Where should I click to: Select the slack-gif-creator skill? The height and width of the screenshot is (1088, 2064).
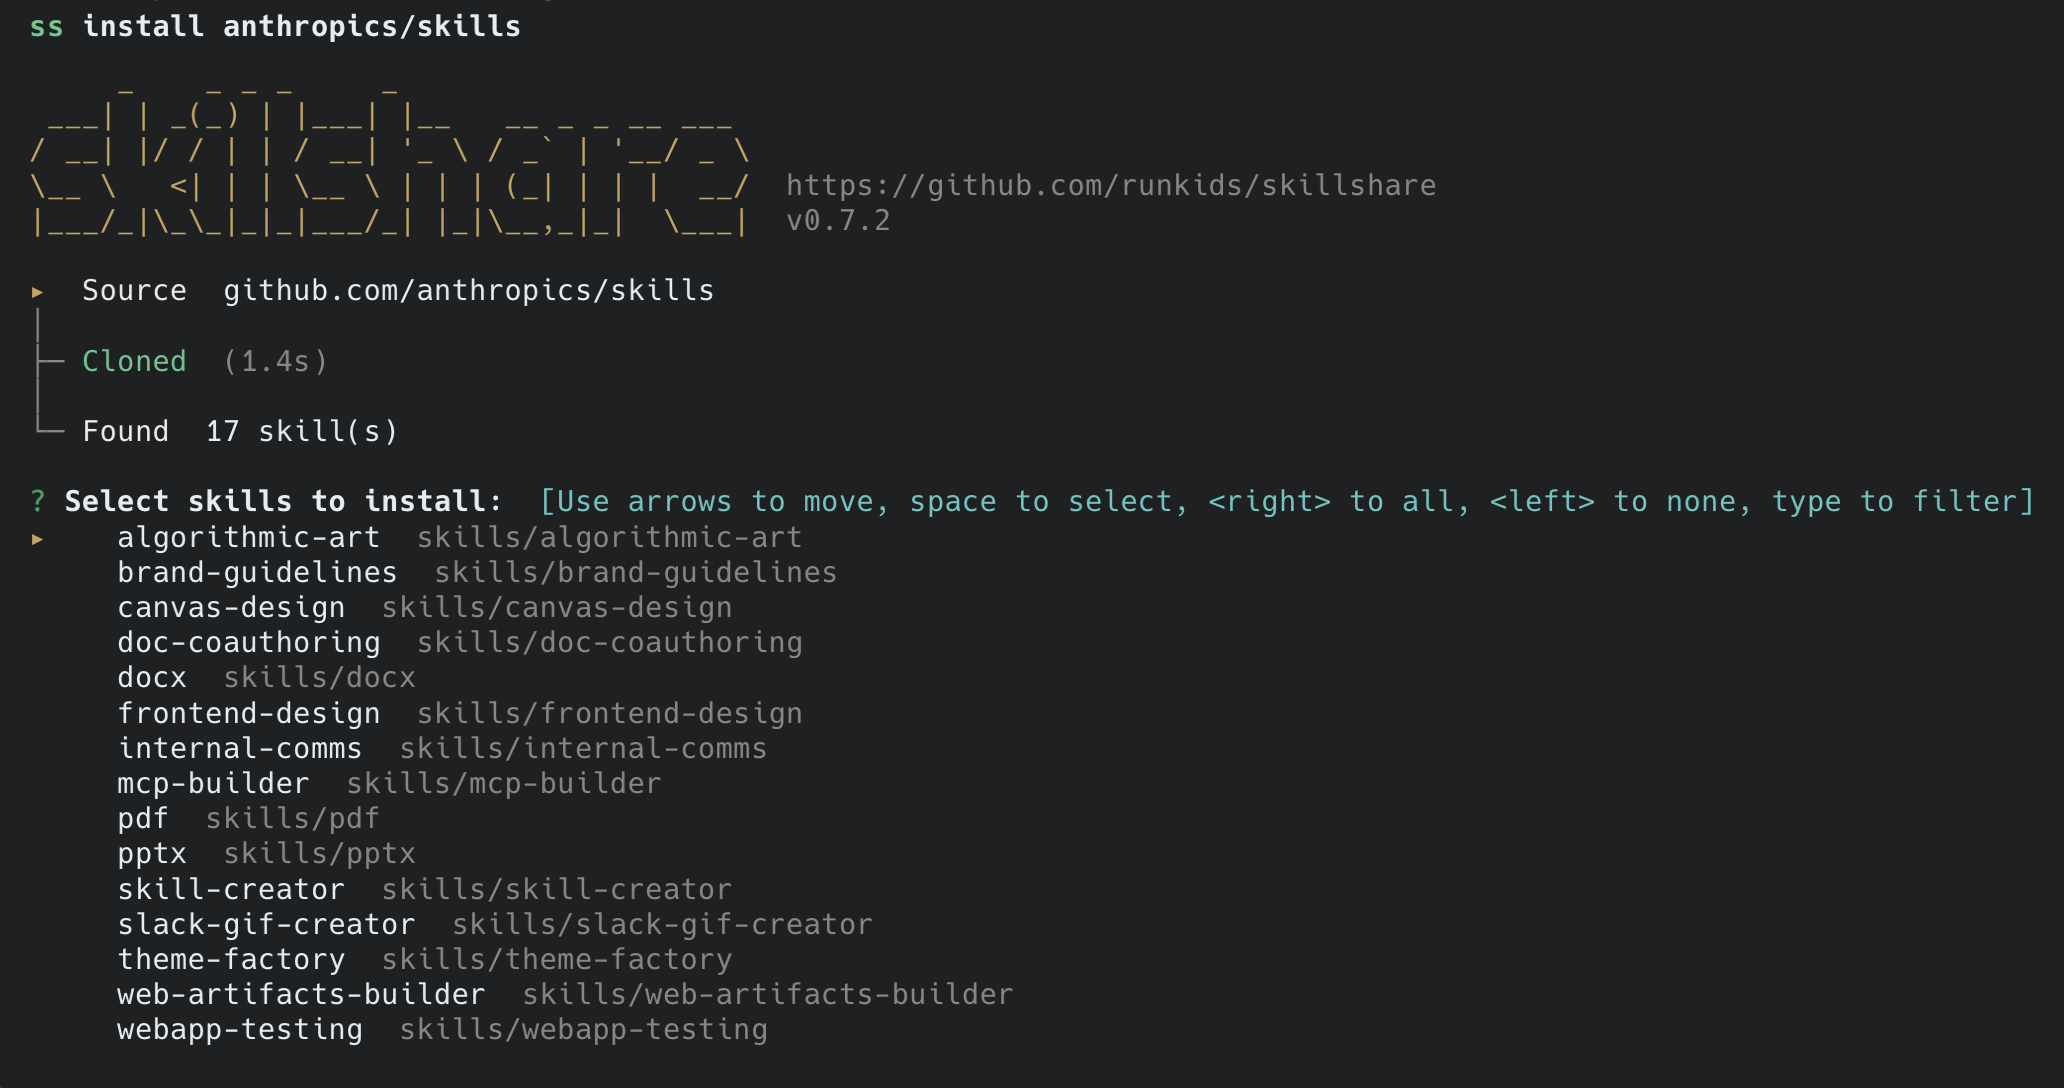[x=266, y=924]
